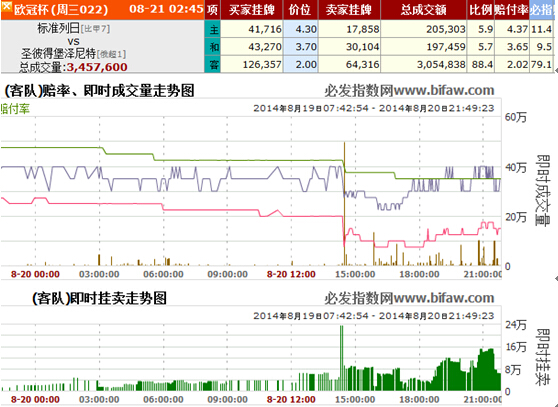Image resolution: width=558 pixels, height=407 pixels.
Task: Click the 24万 axis label on the sell-listing chart
Action: pos(515,324)
